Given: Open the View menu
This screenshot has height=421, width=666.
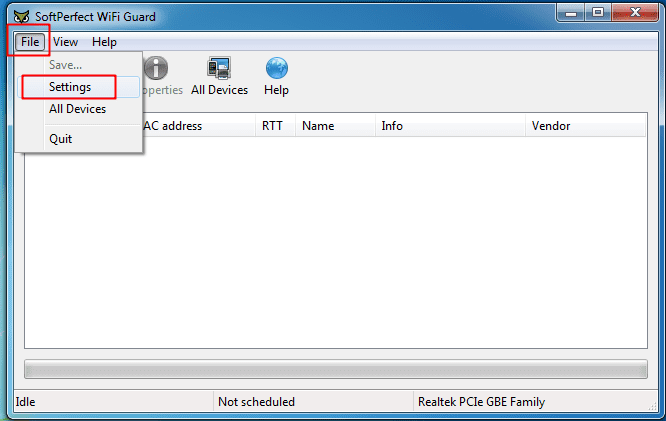Looking at the screenshot, I should [x=65, y=42].
